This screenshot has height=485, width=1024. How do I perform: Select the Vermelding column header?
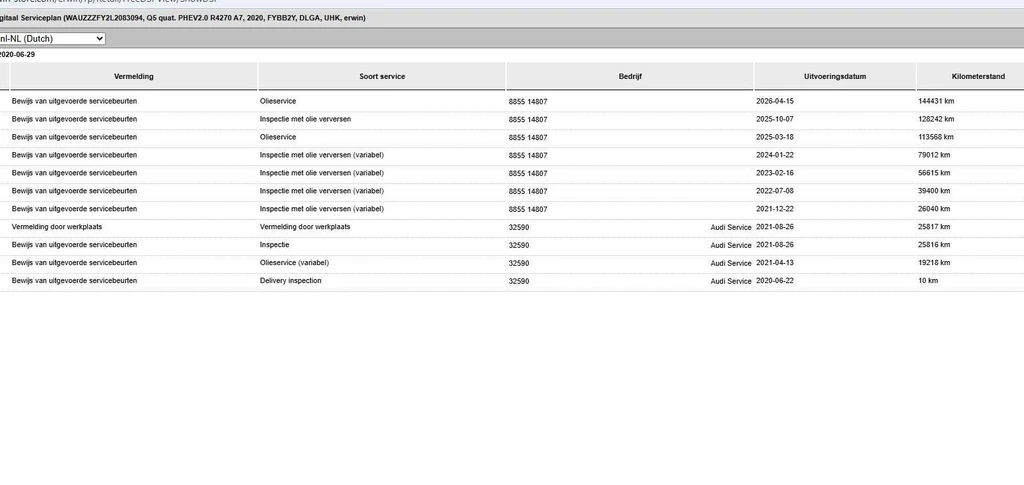[x=134, y=76]
